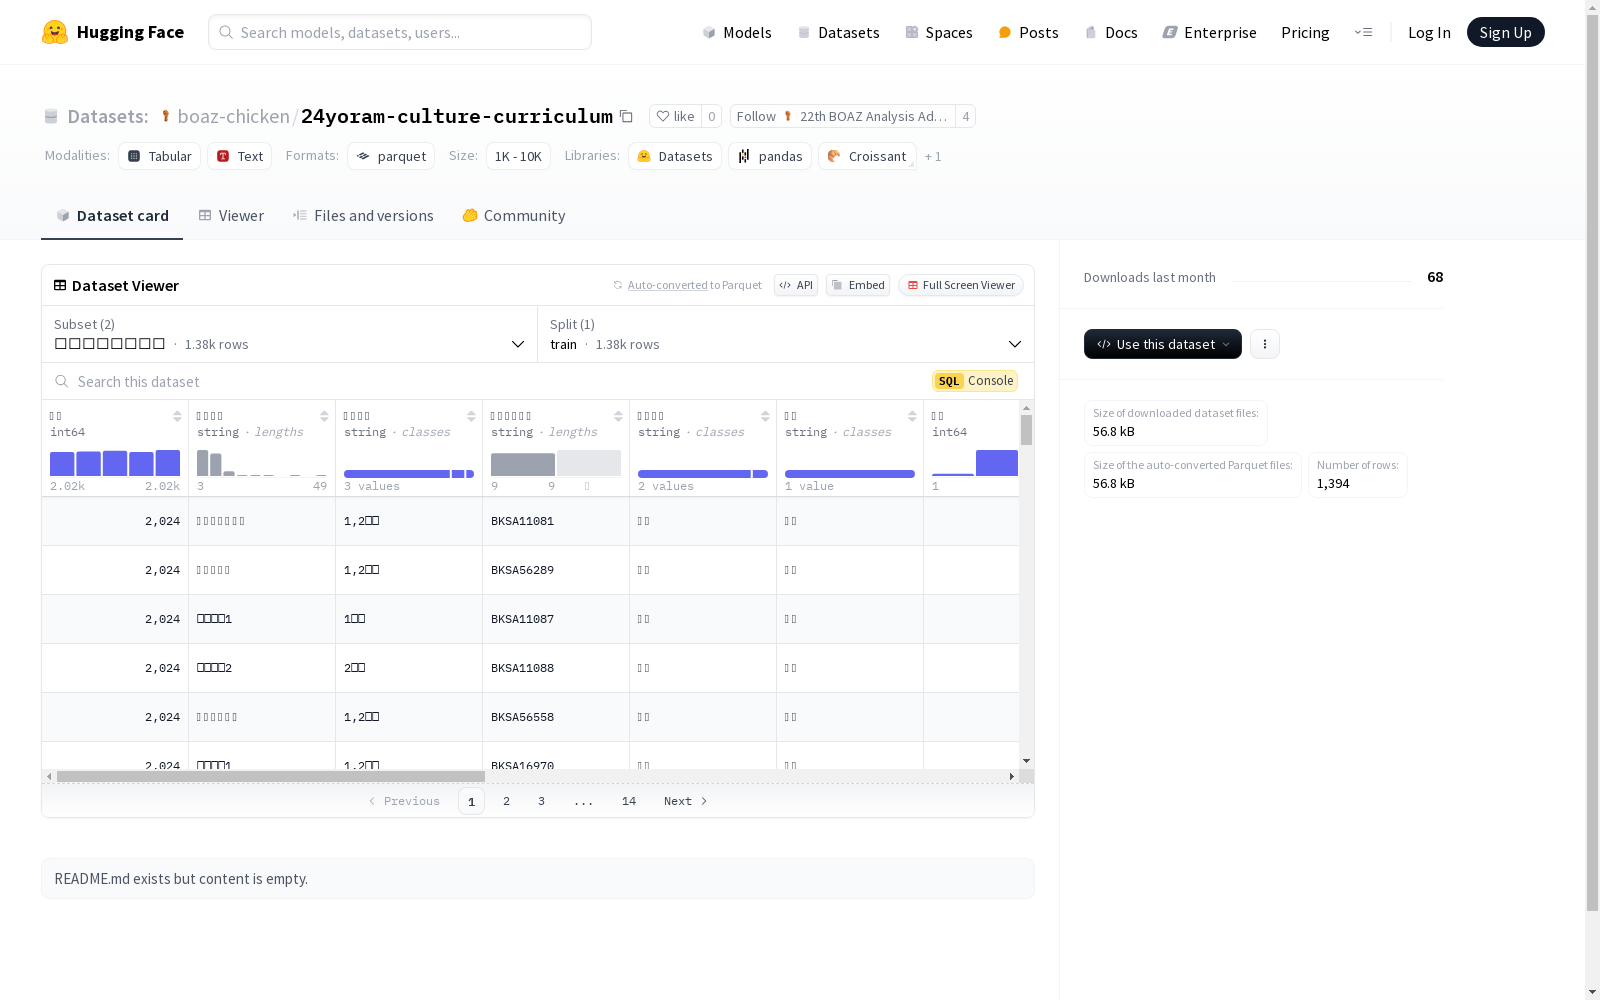
Task: Go to Posts in the navigation
Action: click(x=1028, y=32)
